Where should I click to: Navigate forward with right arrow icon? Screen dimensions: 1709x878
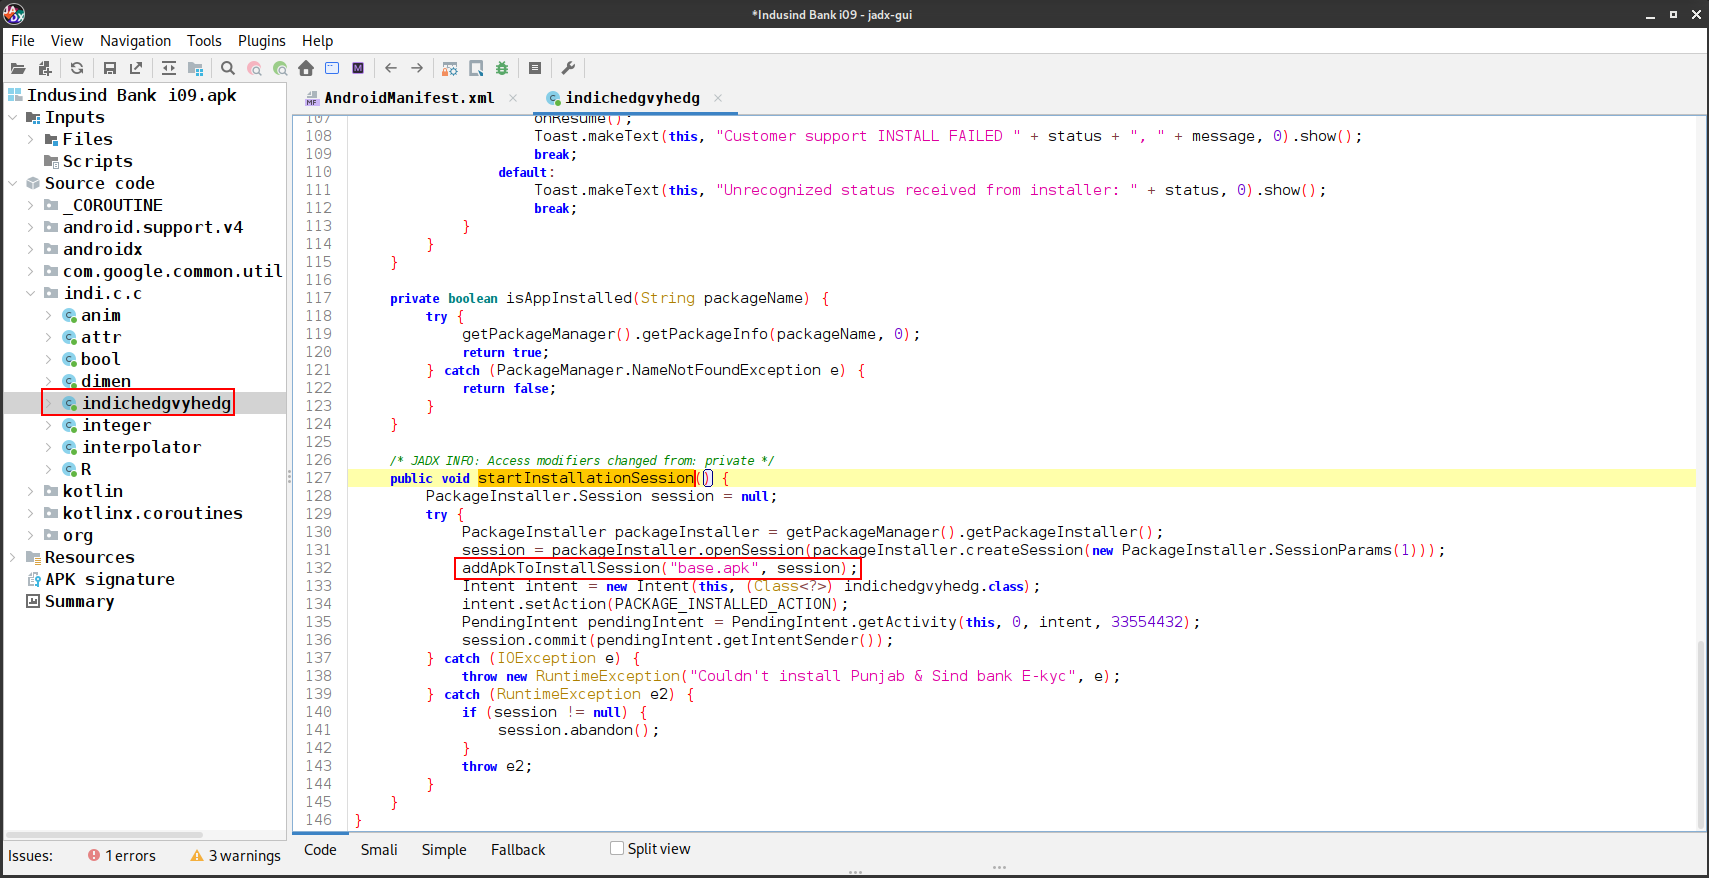click(x=417, y=68)
